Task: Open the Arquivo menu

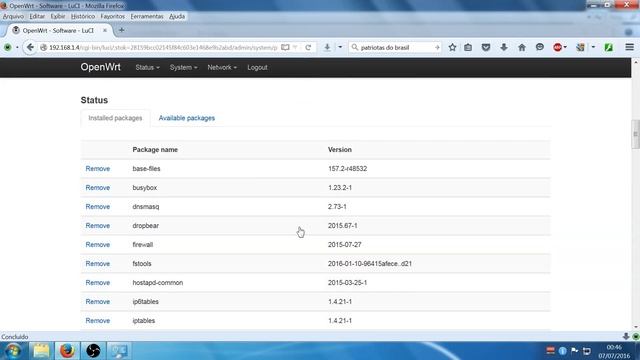Action: (x=13, y=16)
